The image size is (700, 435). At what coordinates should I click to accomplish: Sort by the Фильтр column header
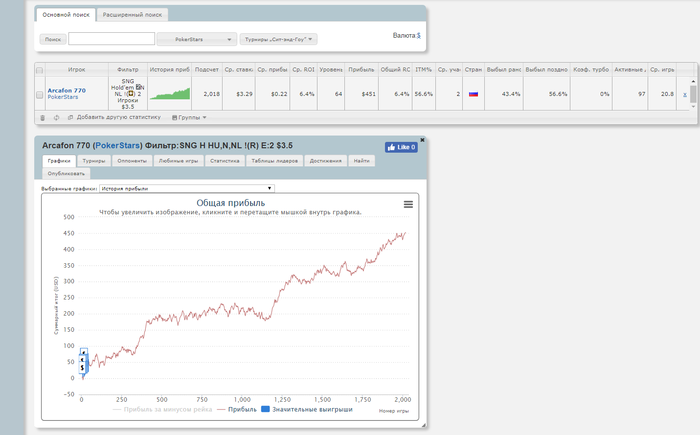128,70
